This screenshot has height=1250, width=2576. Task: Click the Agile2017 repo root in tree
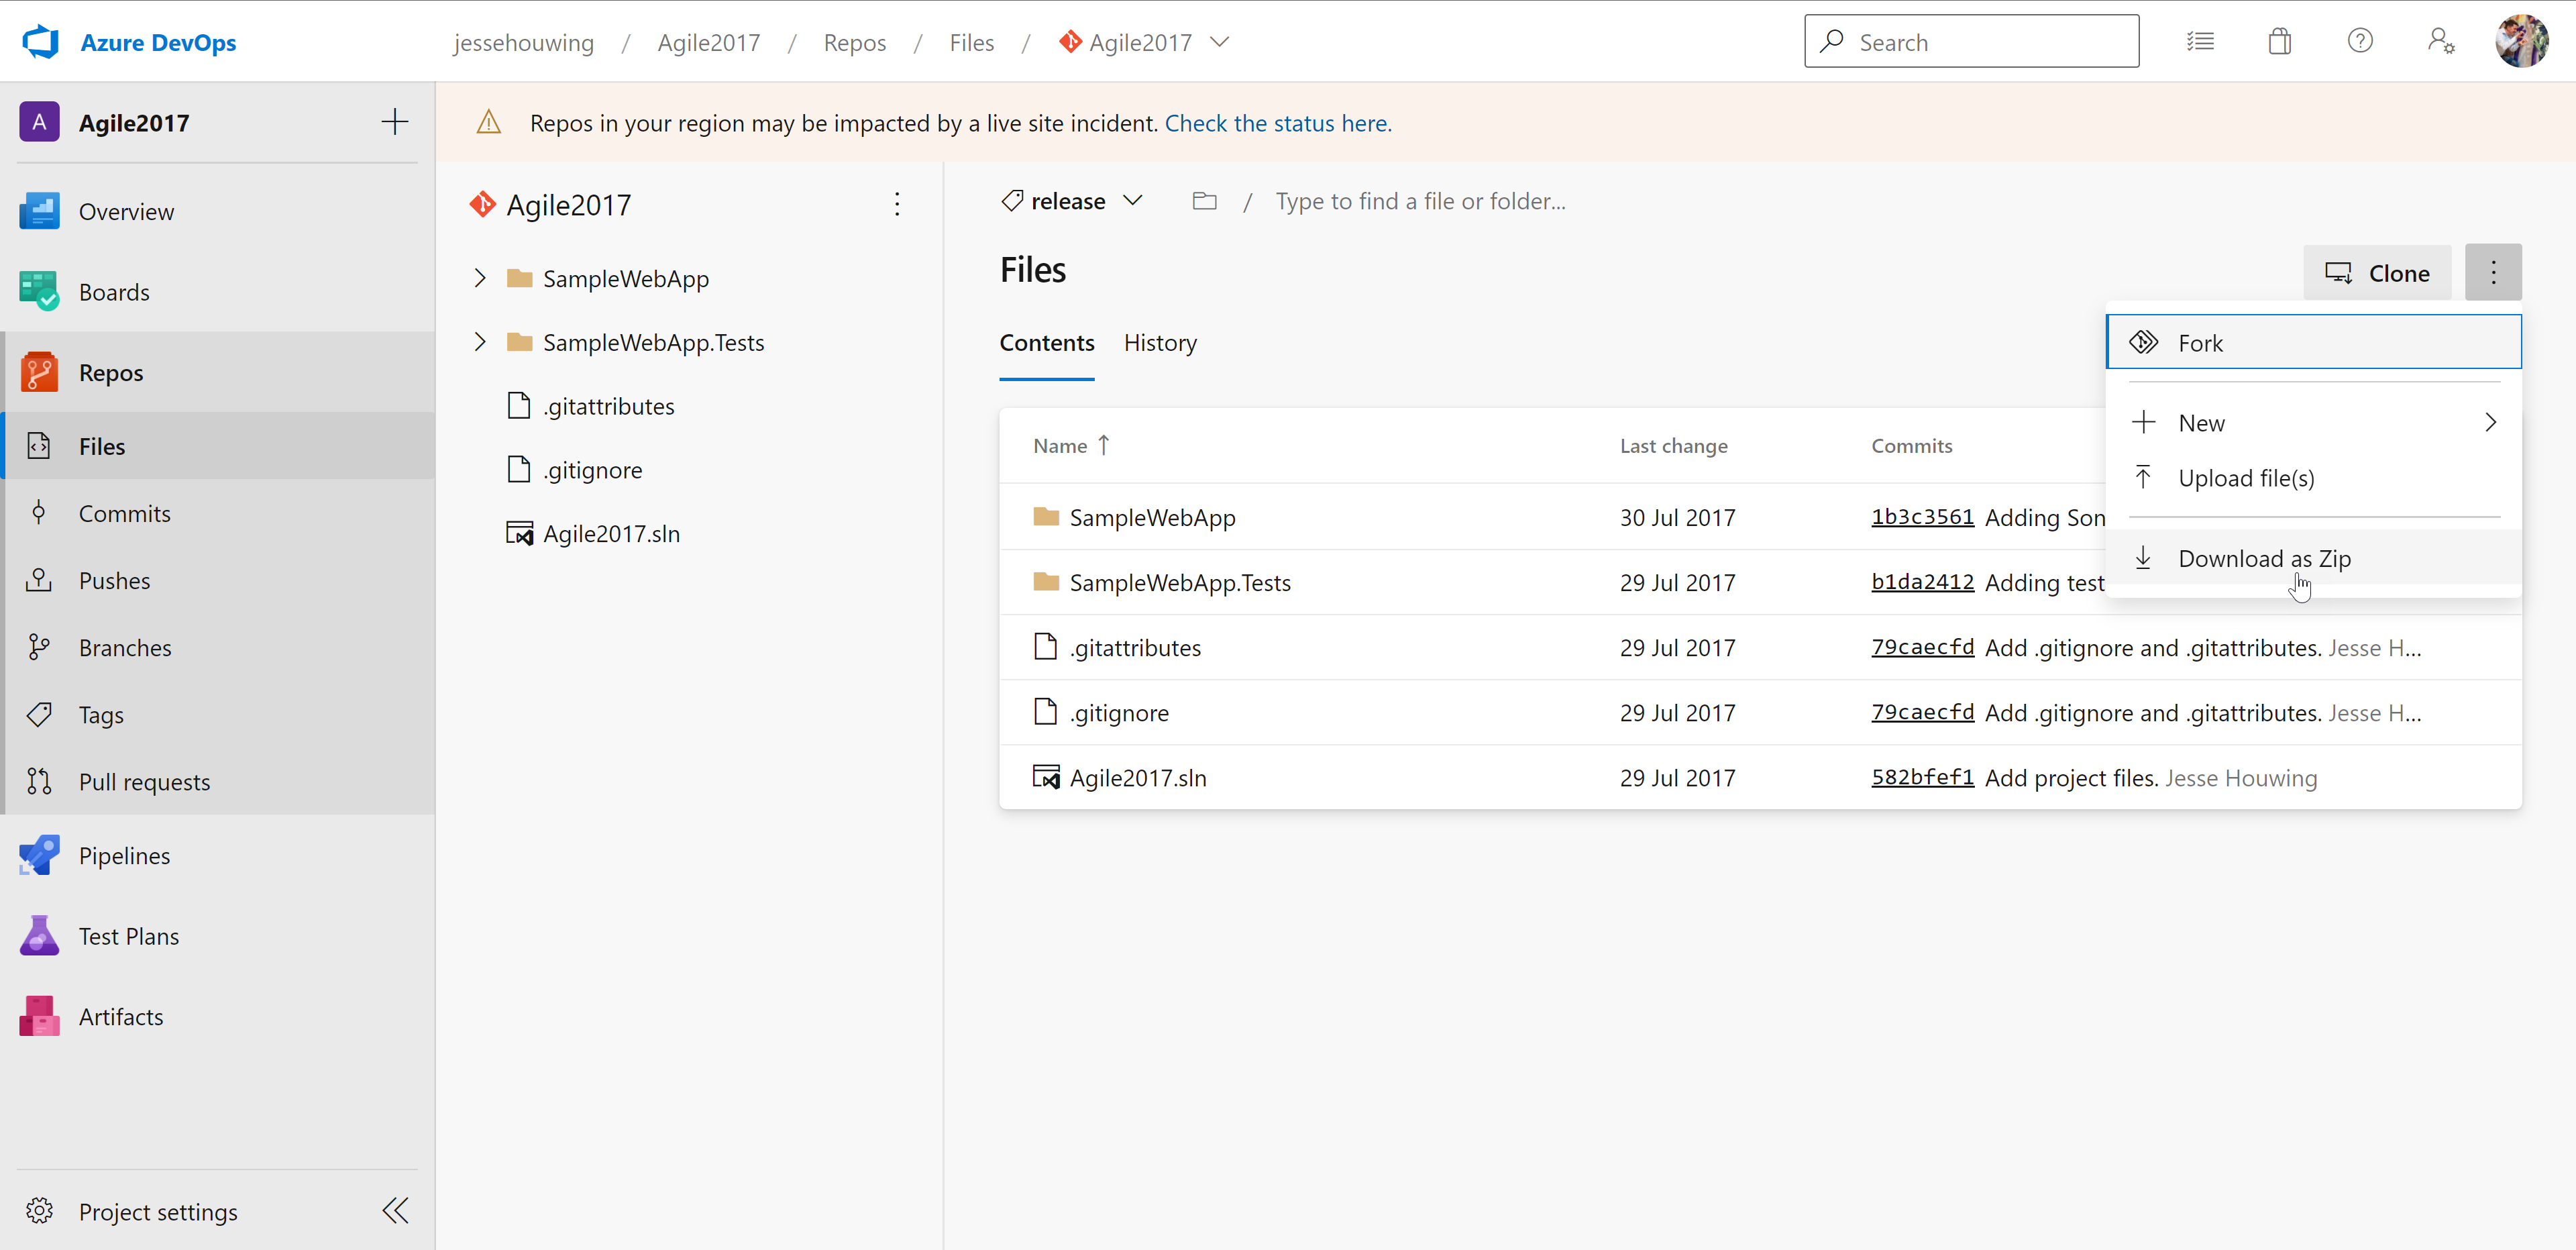point(568,204)
